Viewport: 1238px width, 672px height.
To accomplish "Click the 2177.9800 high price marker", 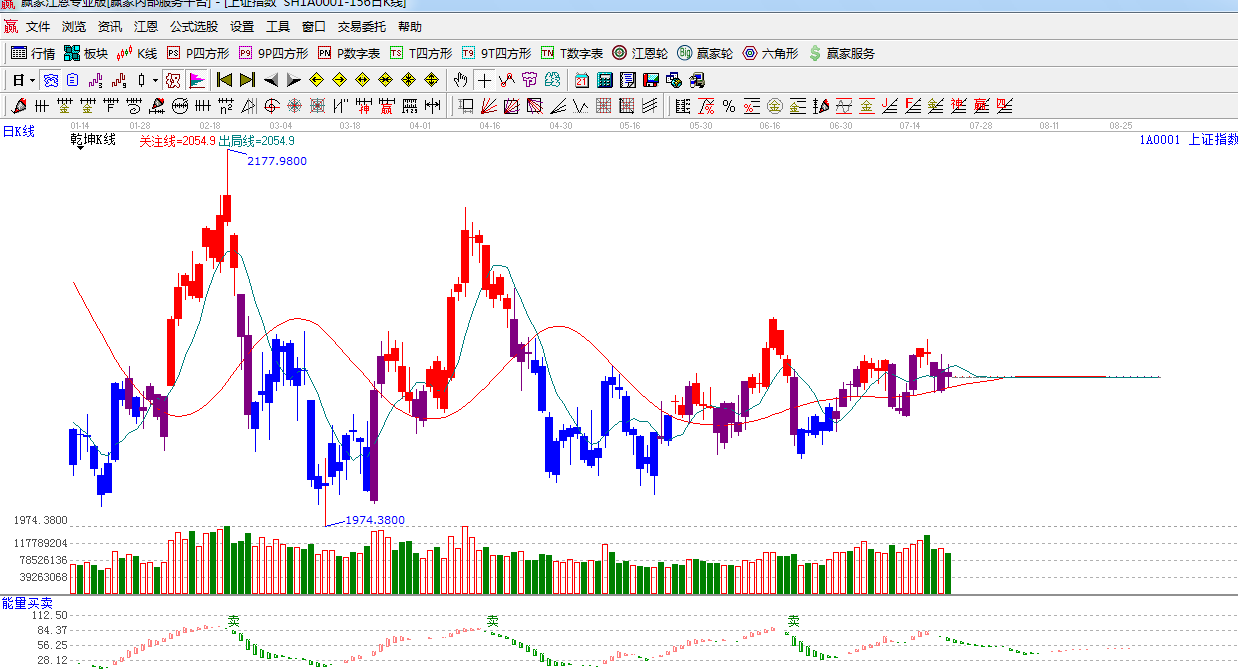I will click(x=277, y=161).
